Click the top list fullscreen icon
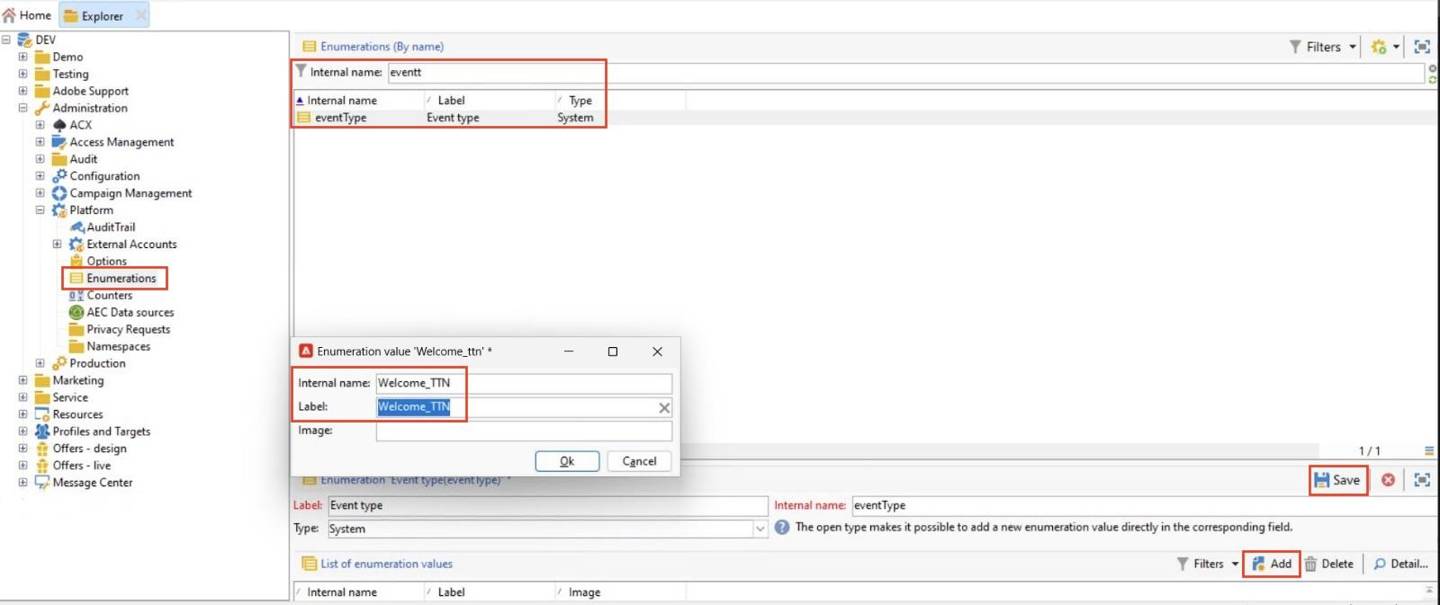The height and width of the screenshot is (605, 1440). [x=1421, y=46]
